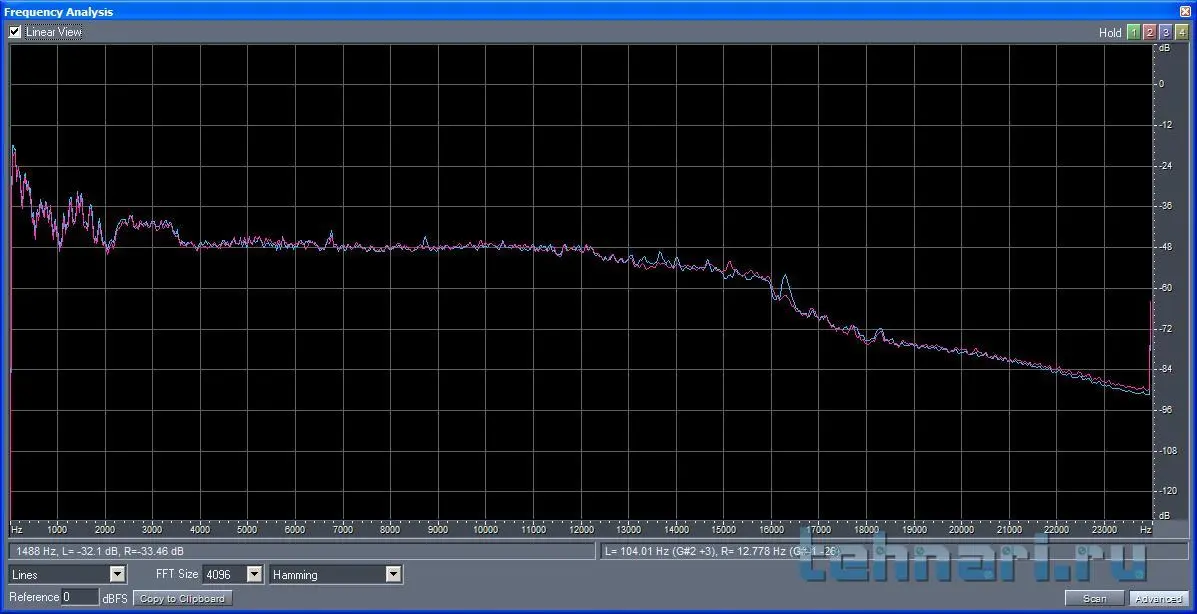Viewport: 1197px width, 614px height.
Task: Click the Advanced button
Action: coord(1158,598)
